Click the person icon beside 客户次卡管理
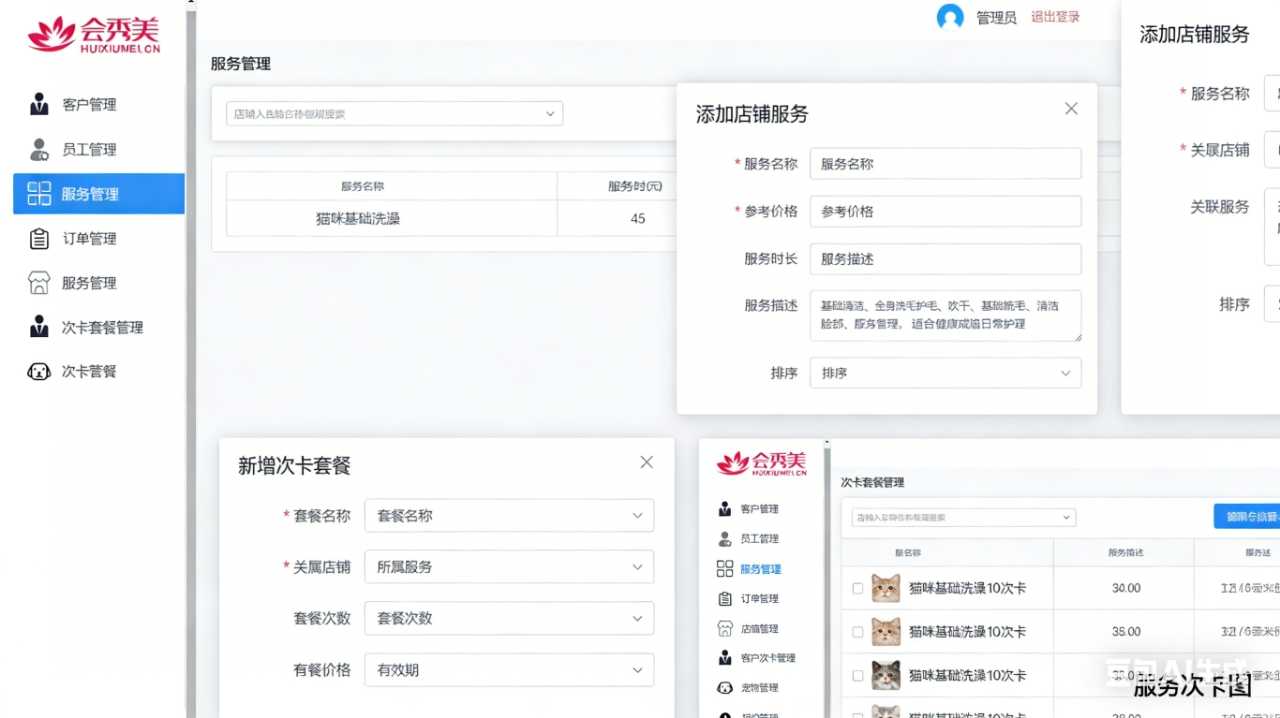1280x718 pixels. [725, 658]
